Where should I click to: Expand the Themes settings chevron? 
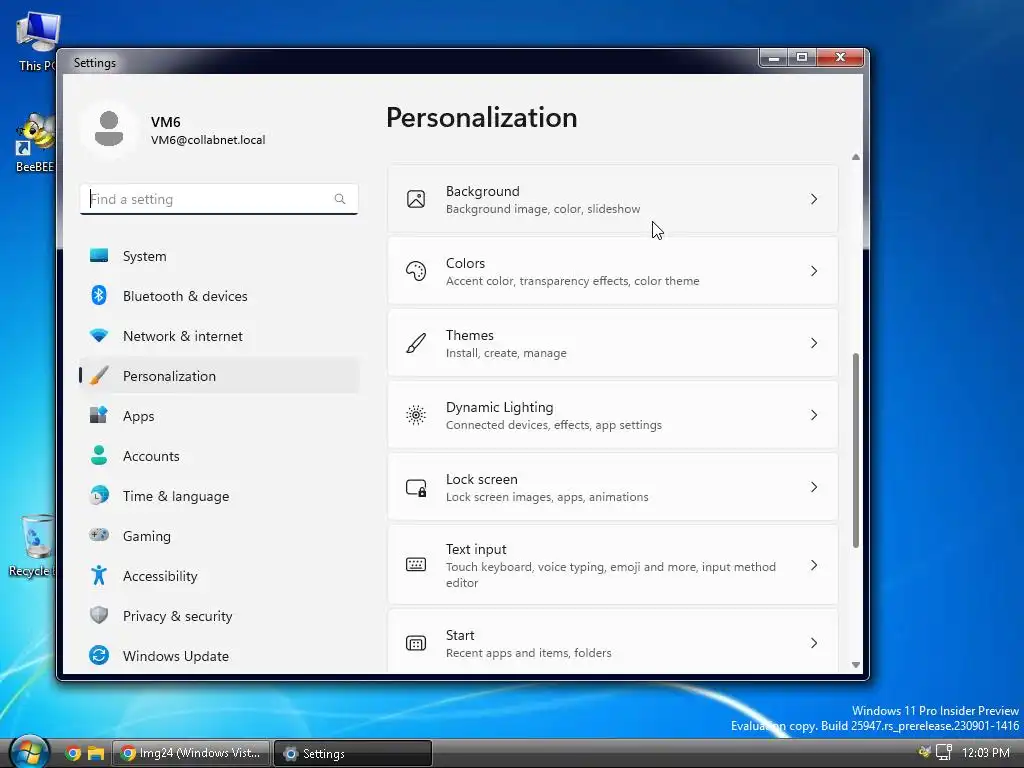(x=814, y=343)
